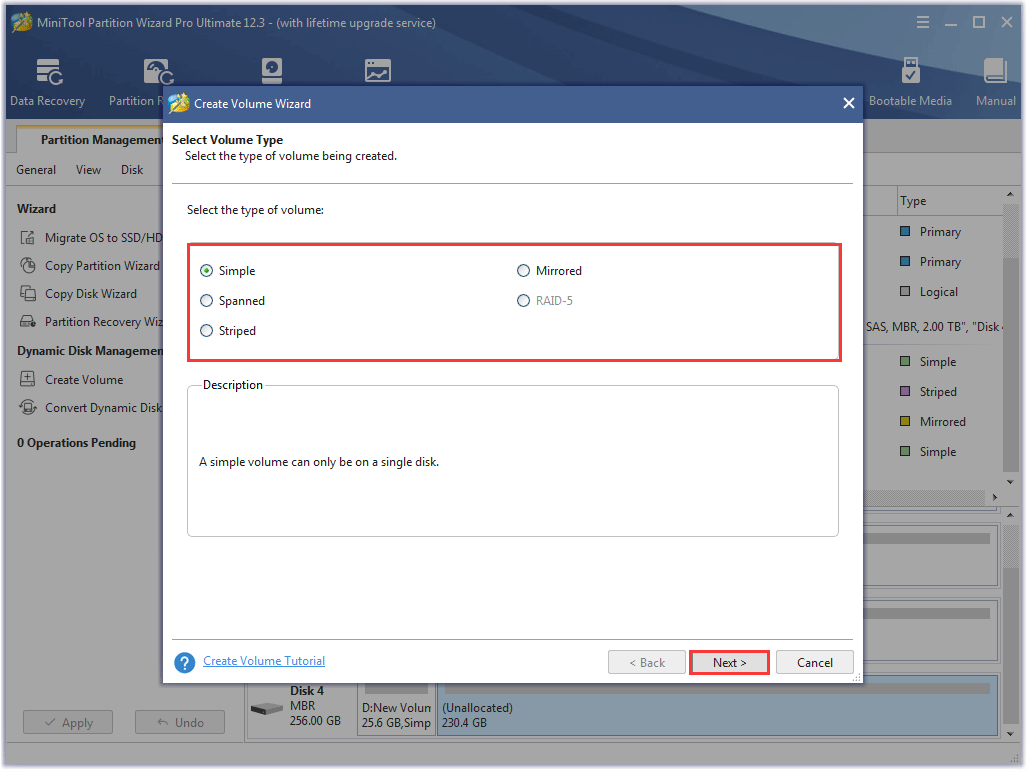Image resolution: width=1029 pixels, height=772 pixels.
Task: Open the Bootable Media tool
Action: point(910,81)
